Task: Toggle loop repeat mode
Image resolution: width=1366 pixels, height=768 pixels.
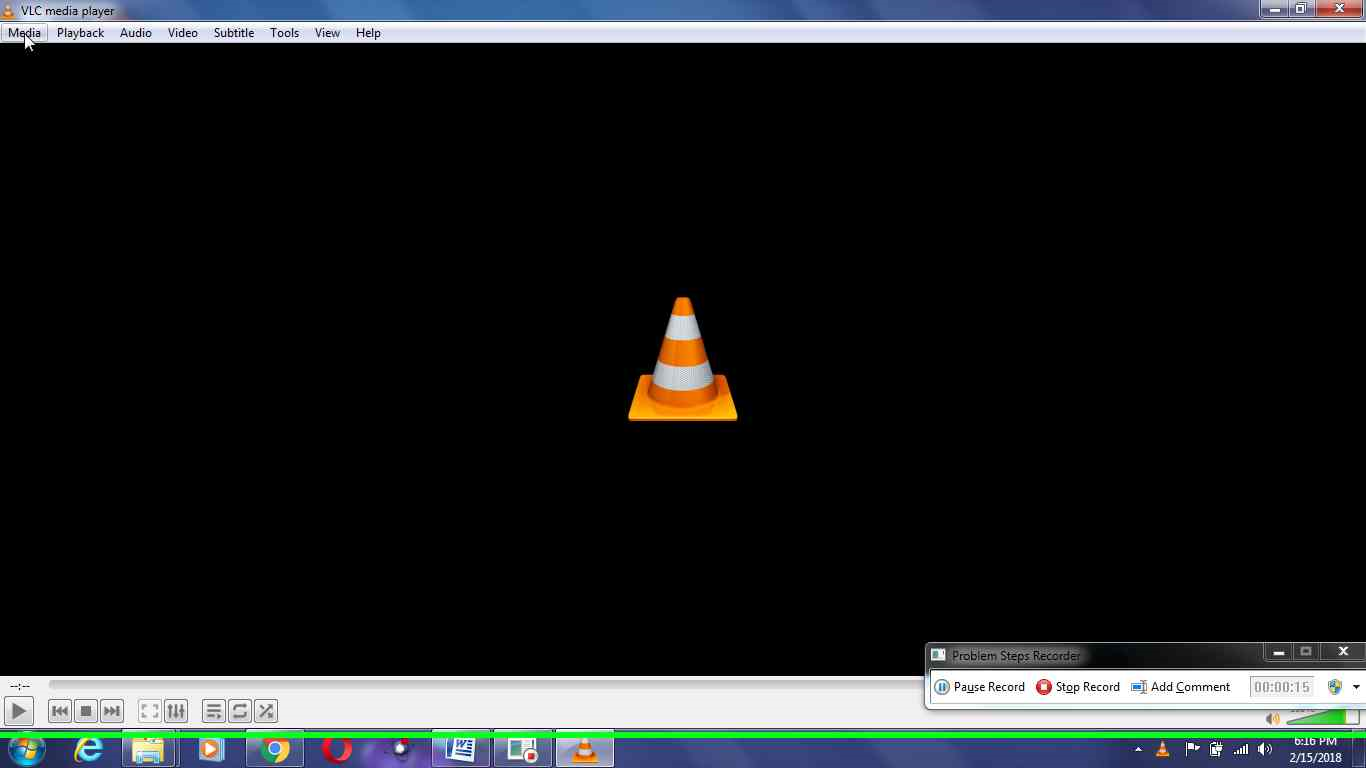Action: (240, 711)
